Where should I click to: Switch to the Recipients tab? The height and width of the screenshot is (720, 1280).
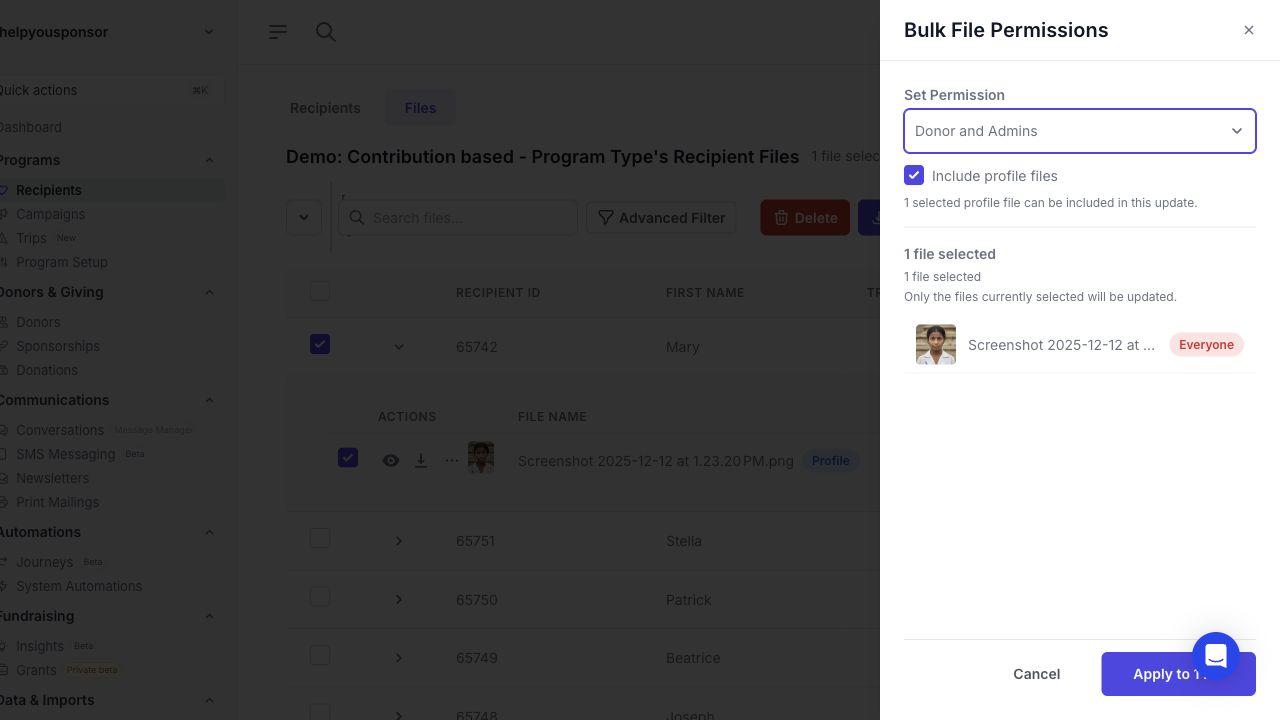[x=325, y=108]
